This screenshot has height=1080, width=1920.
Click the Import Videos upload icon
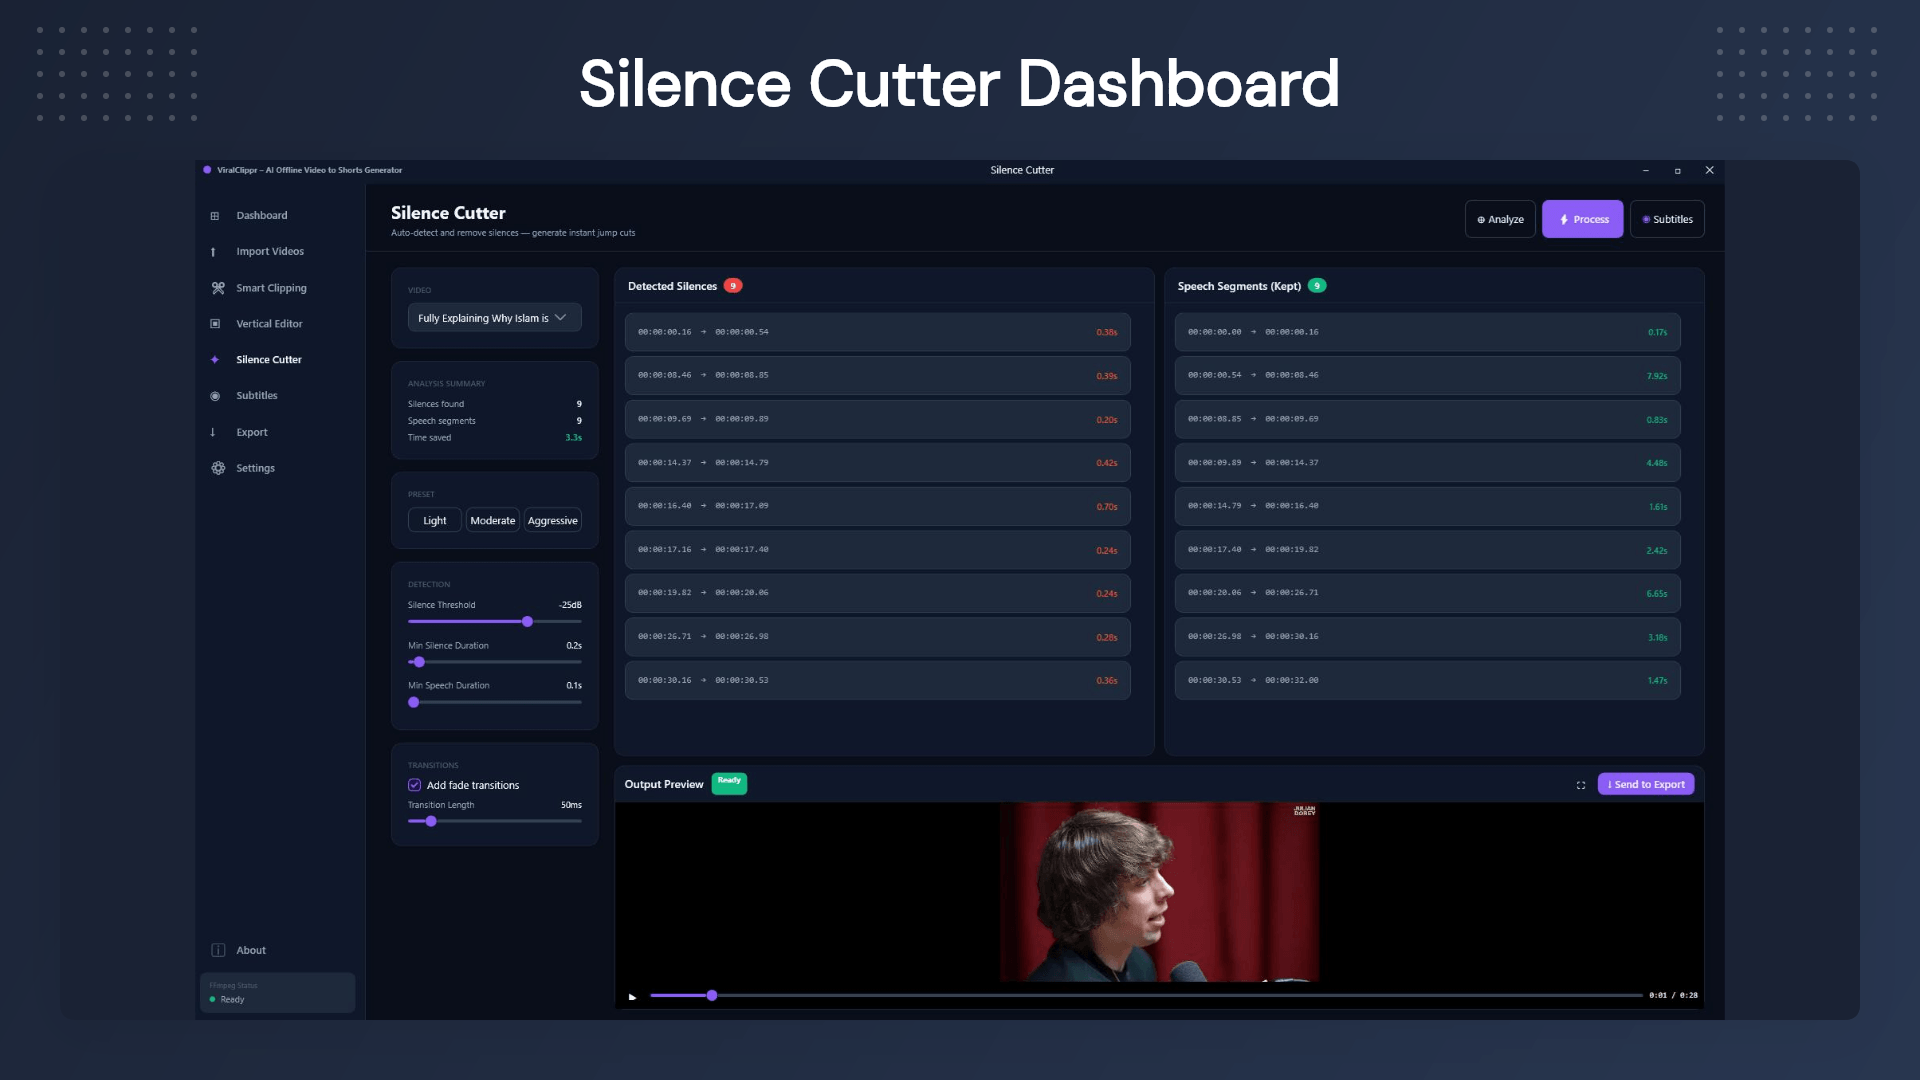click(x=213, y=252)
